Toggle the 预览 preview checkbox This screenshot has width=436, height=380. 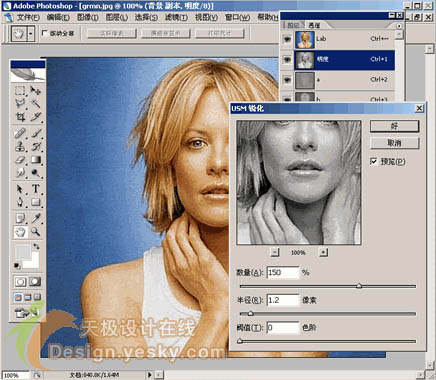pos(374,161)
